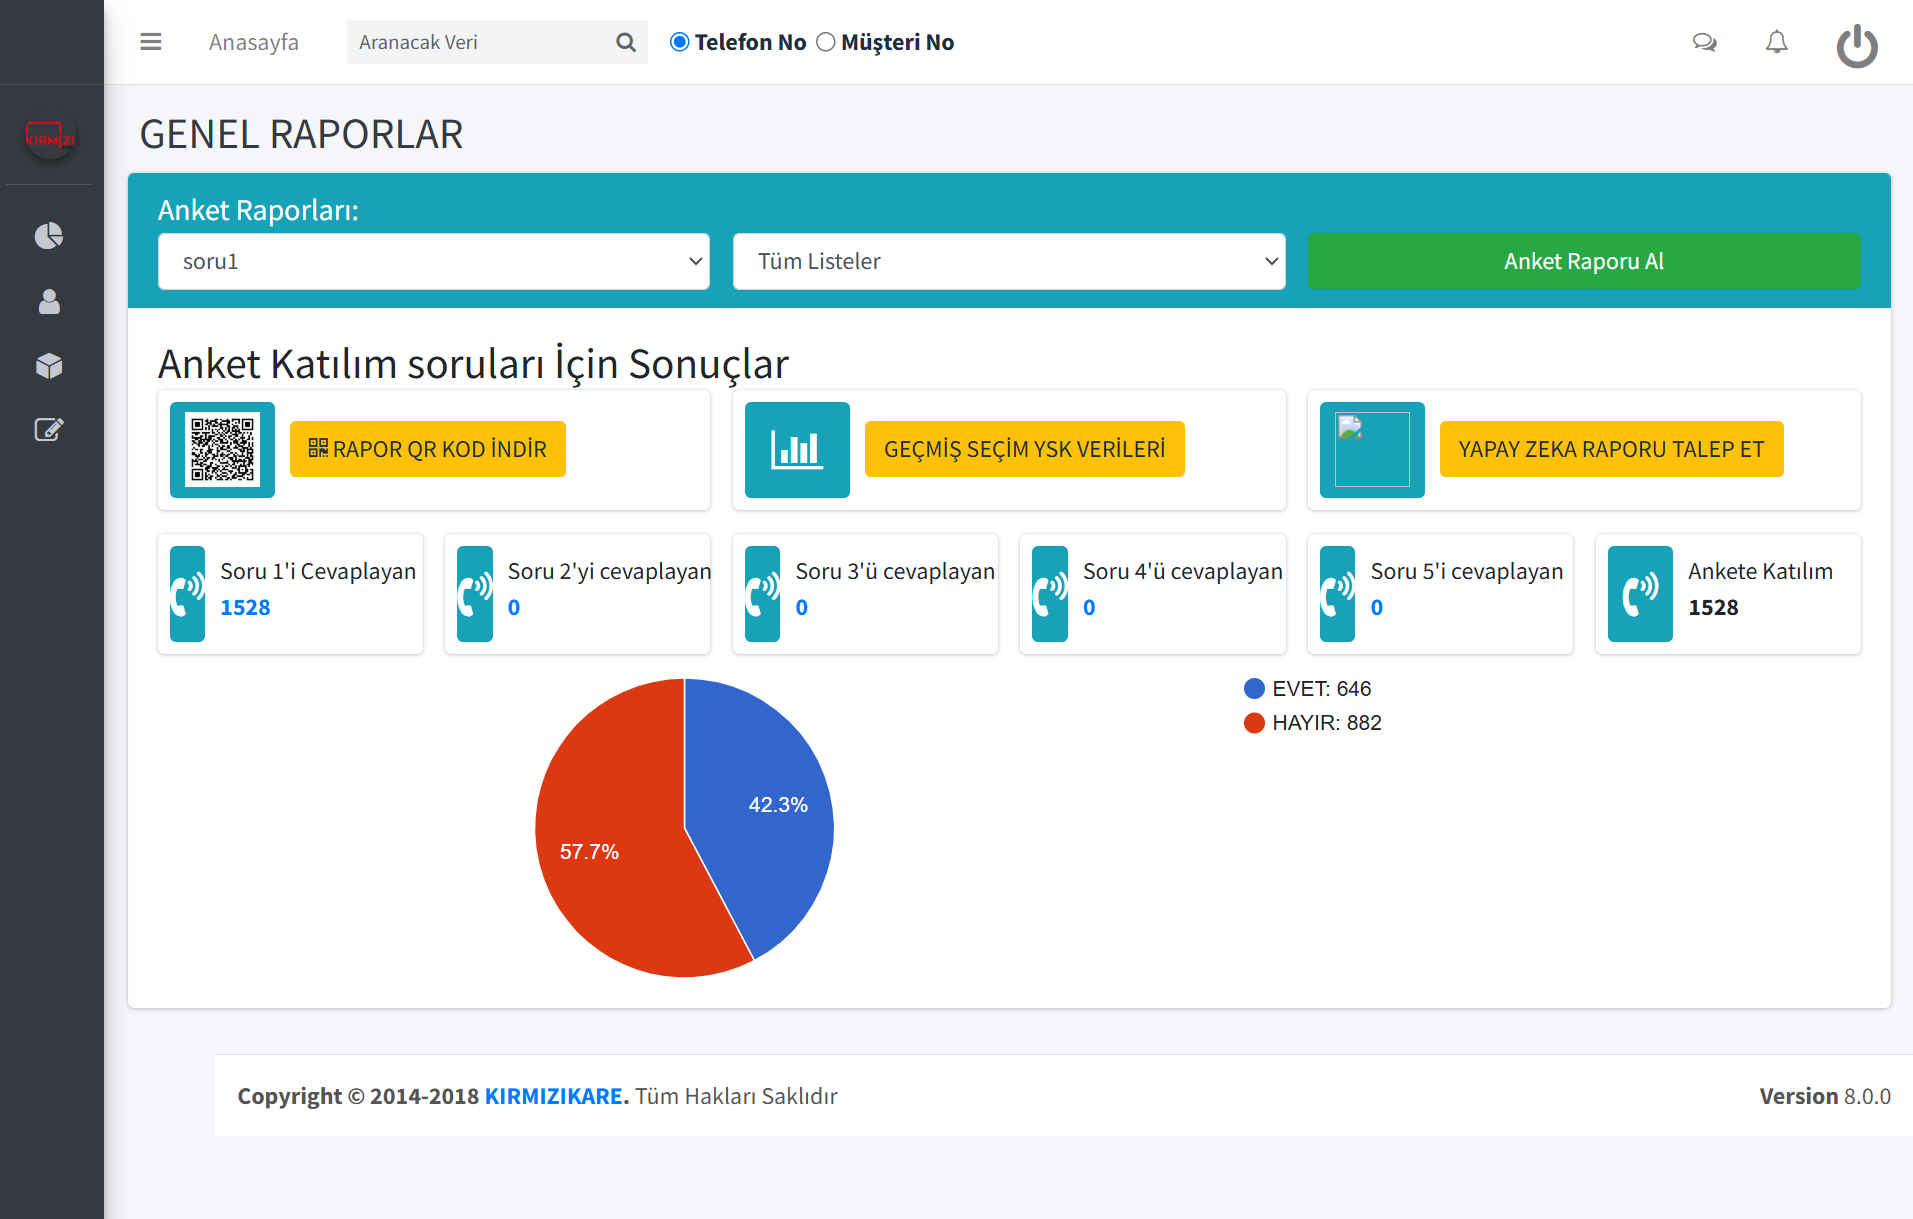Expand the soru1 question dropdown
Viewport: 1913px width, 1219px height.
pyautogui.click(x=433, y=262)
